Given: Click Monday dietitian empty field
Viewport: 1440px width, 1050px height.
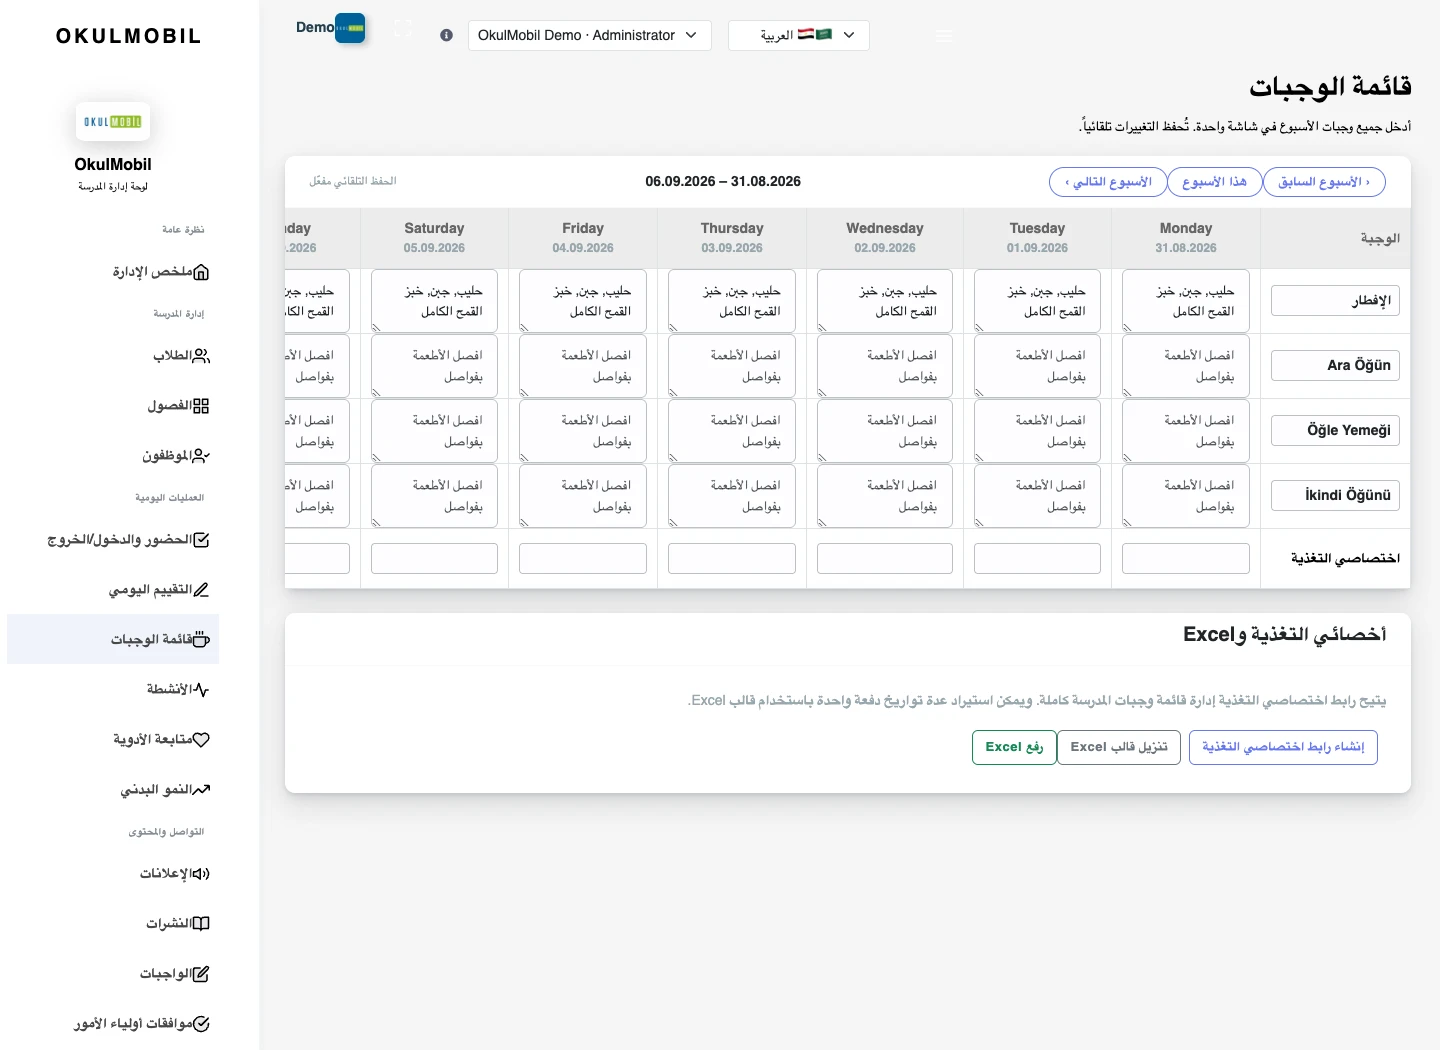Looking at the screenshot, I should click(1186, 558).
